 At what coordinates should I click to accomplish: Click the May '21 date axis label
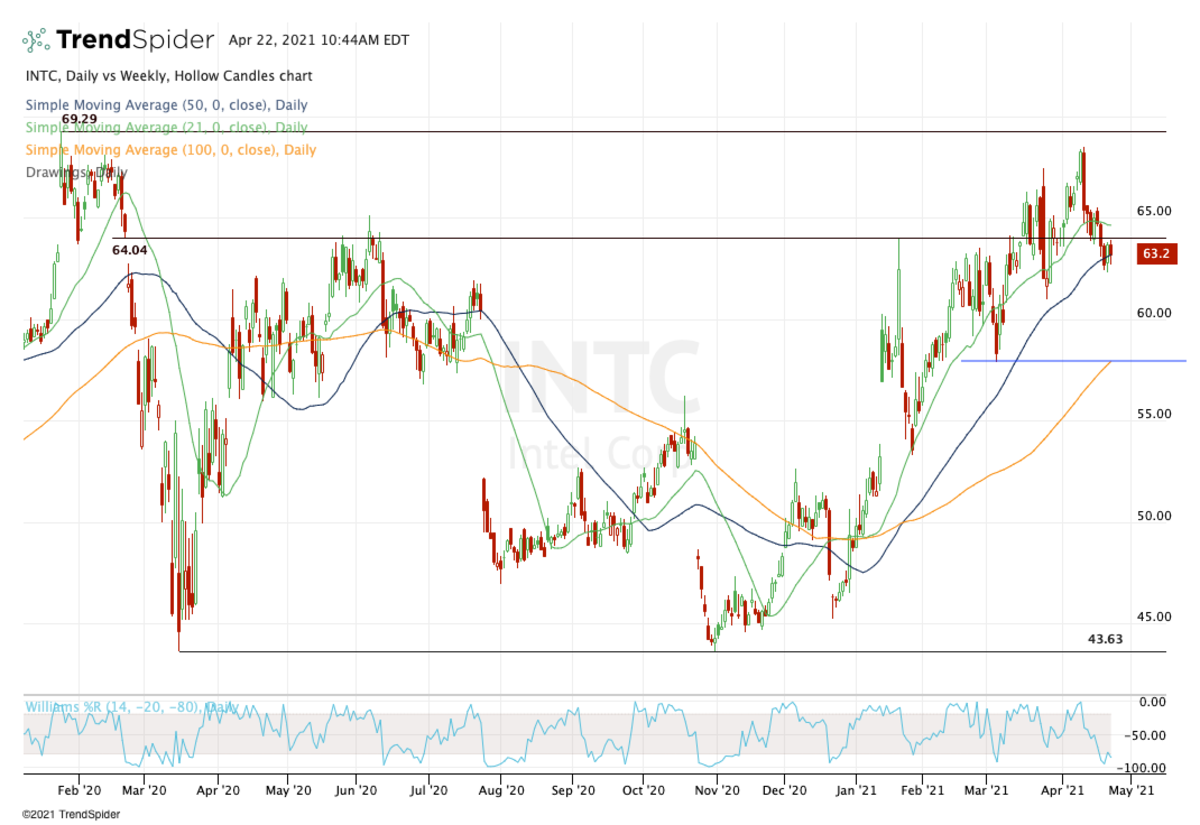point(1129,789)
